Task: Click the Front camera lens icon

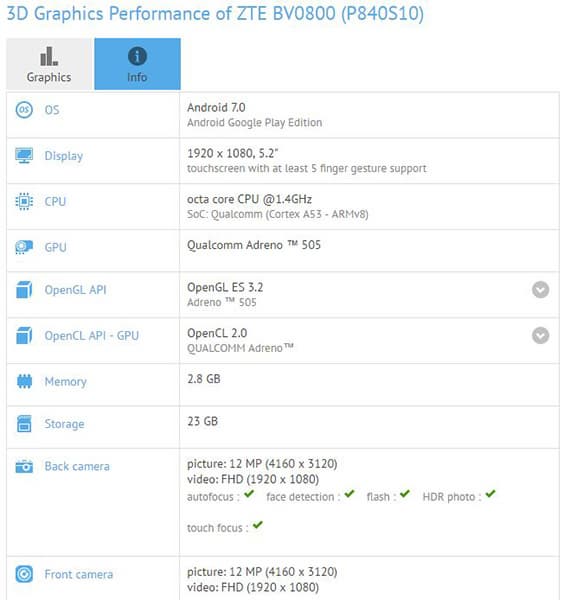Action: [24, 574]
